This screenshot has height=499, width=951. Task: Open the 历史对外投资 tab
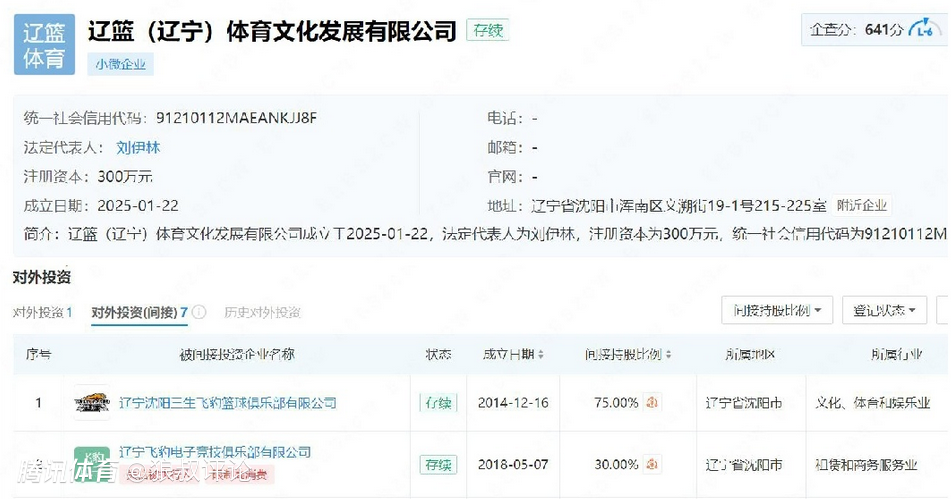[262, 313]
